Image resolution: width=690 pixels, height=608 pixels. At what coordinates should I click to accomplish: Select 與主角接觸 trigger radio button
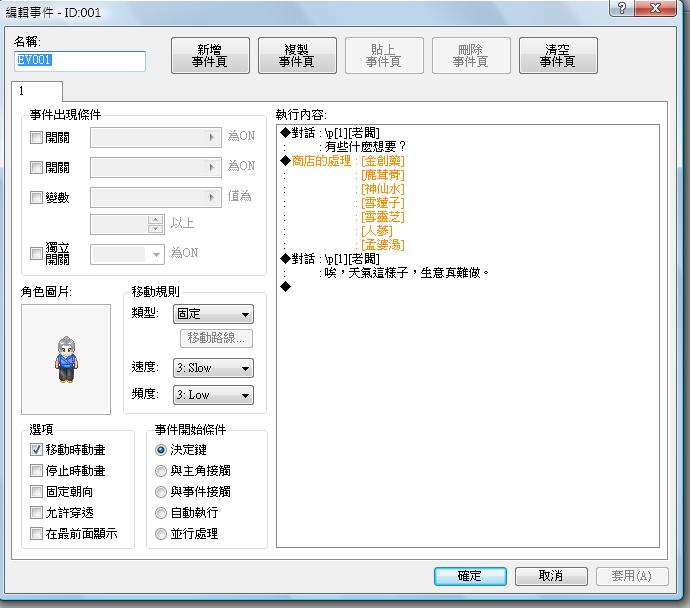pos(161,471)
